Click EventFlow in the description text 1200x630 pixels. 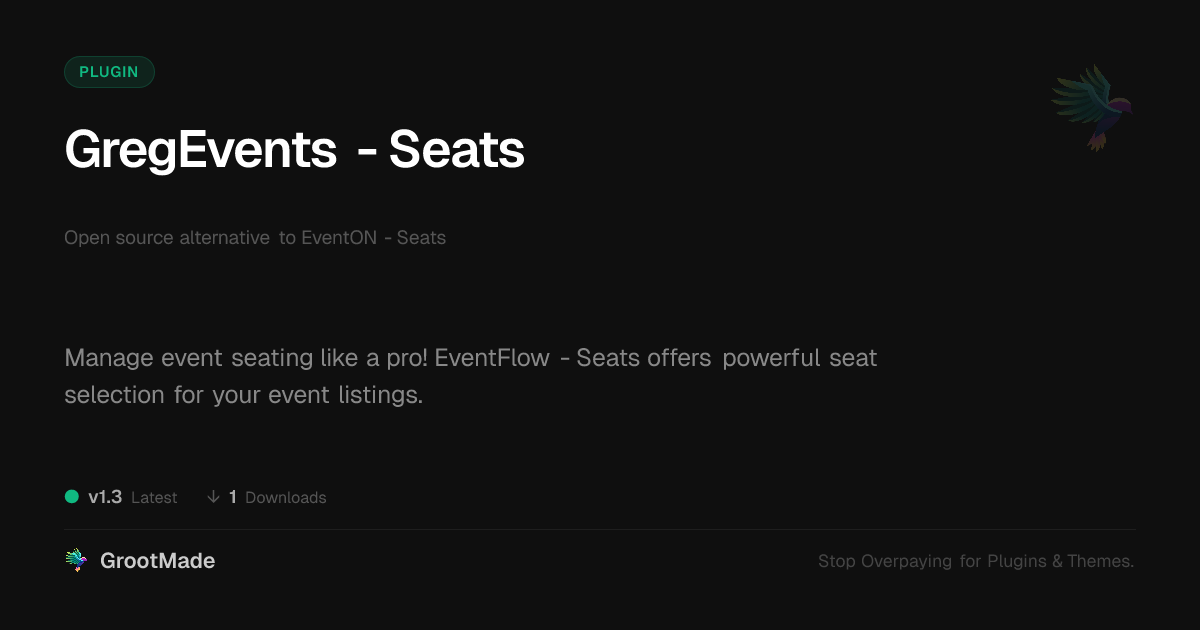click(x=492, y=358)
